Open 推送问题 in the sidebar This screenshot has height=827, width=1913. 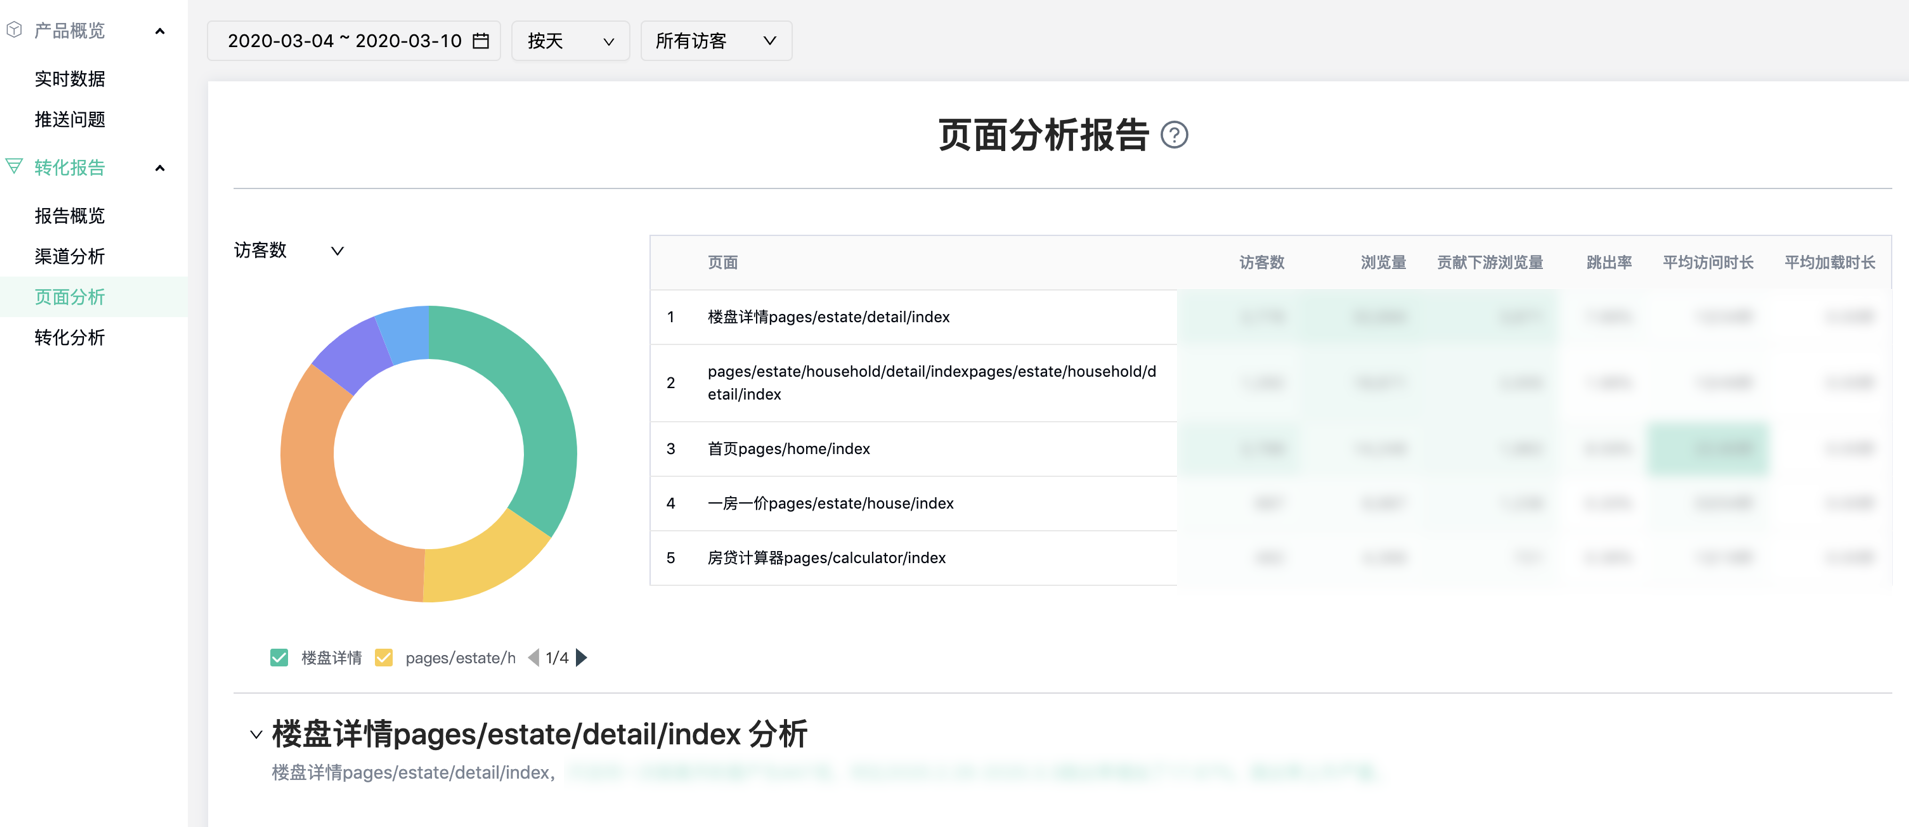pos(70,119)
